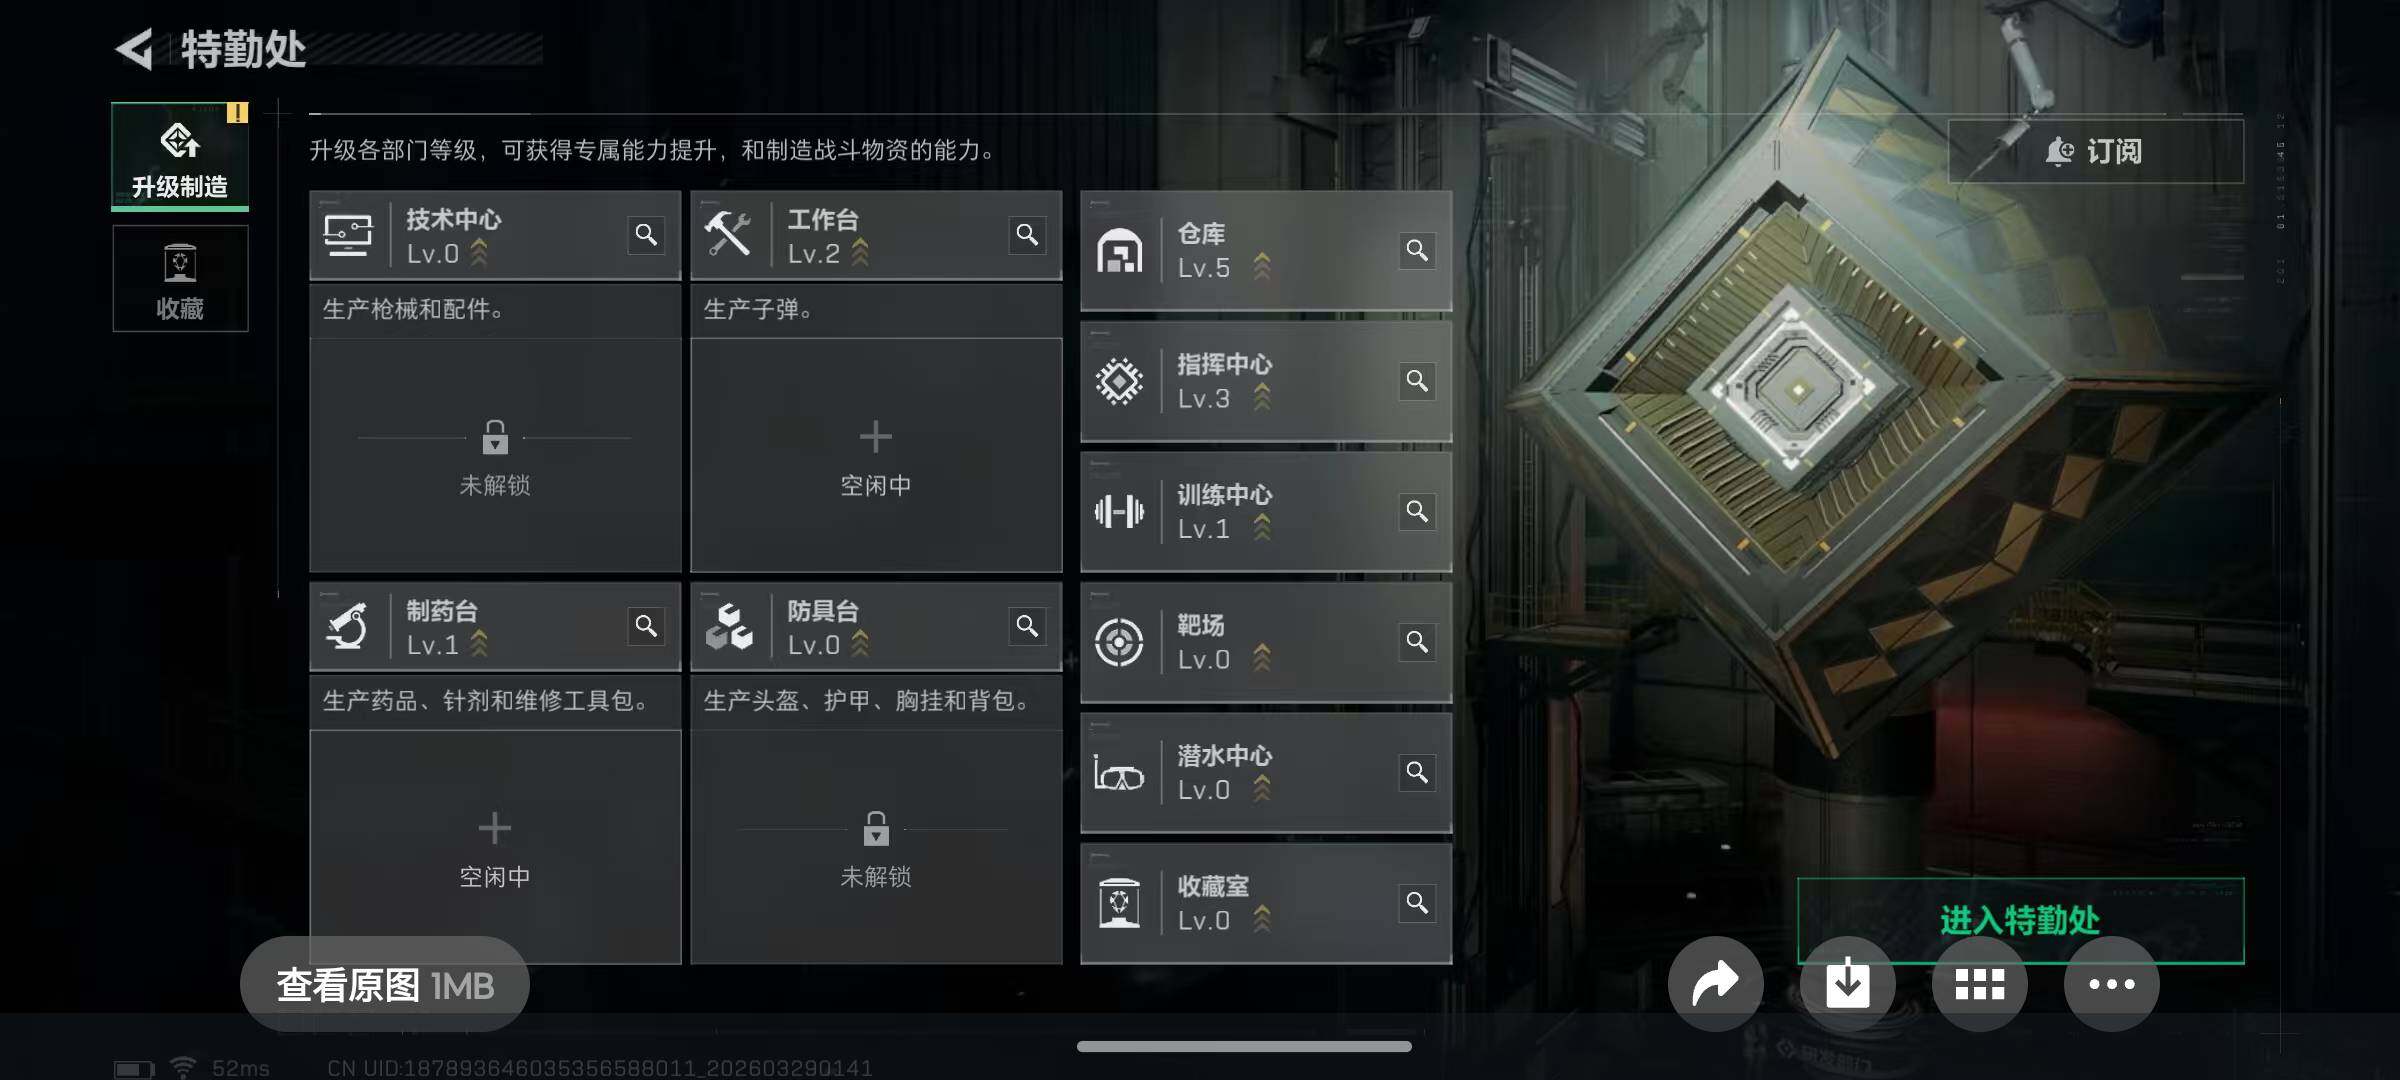Viewport: 2400px width, 1080px height.
Task: Click the back arrow beside 特勤处
Action: point(135,49)
